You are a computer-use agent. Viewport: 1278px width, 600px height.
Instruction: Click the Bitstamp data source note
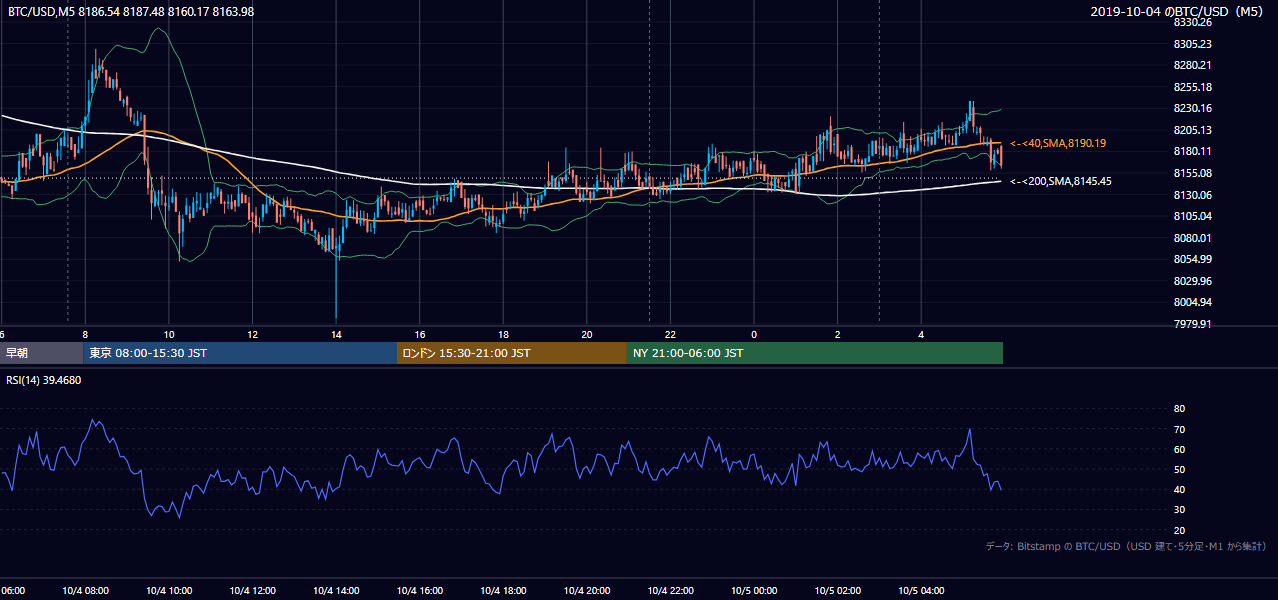click(1126, 546)
